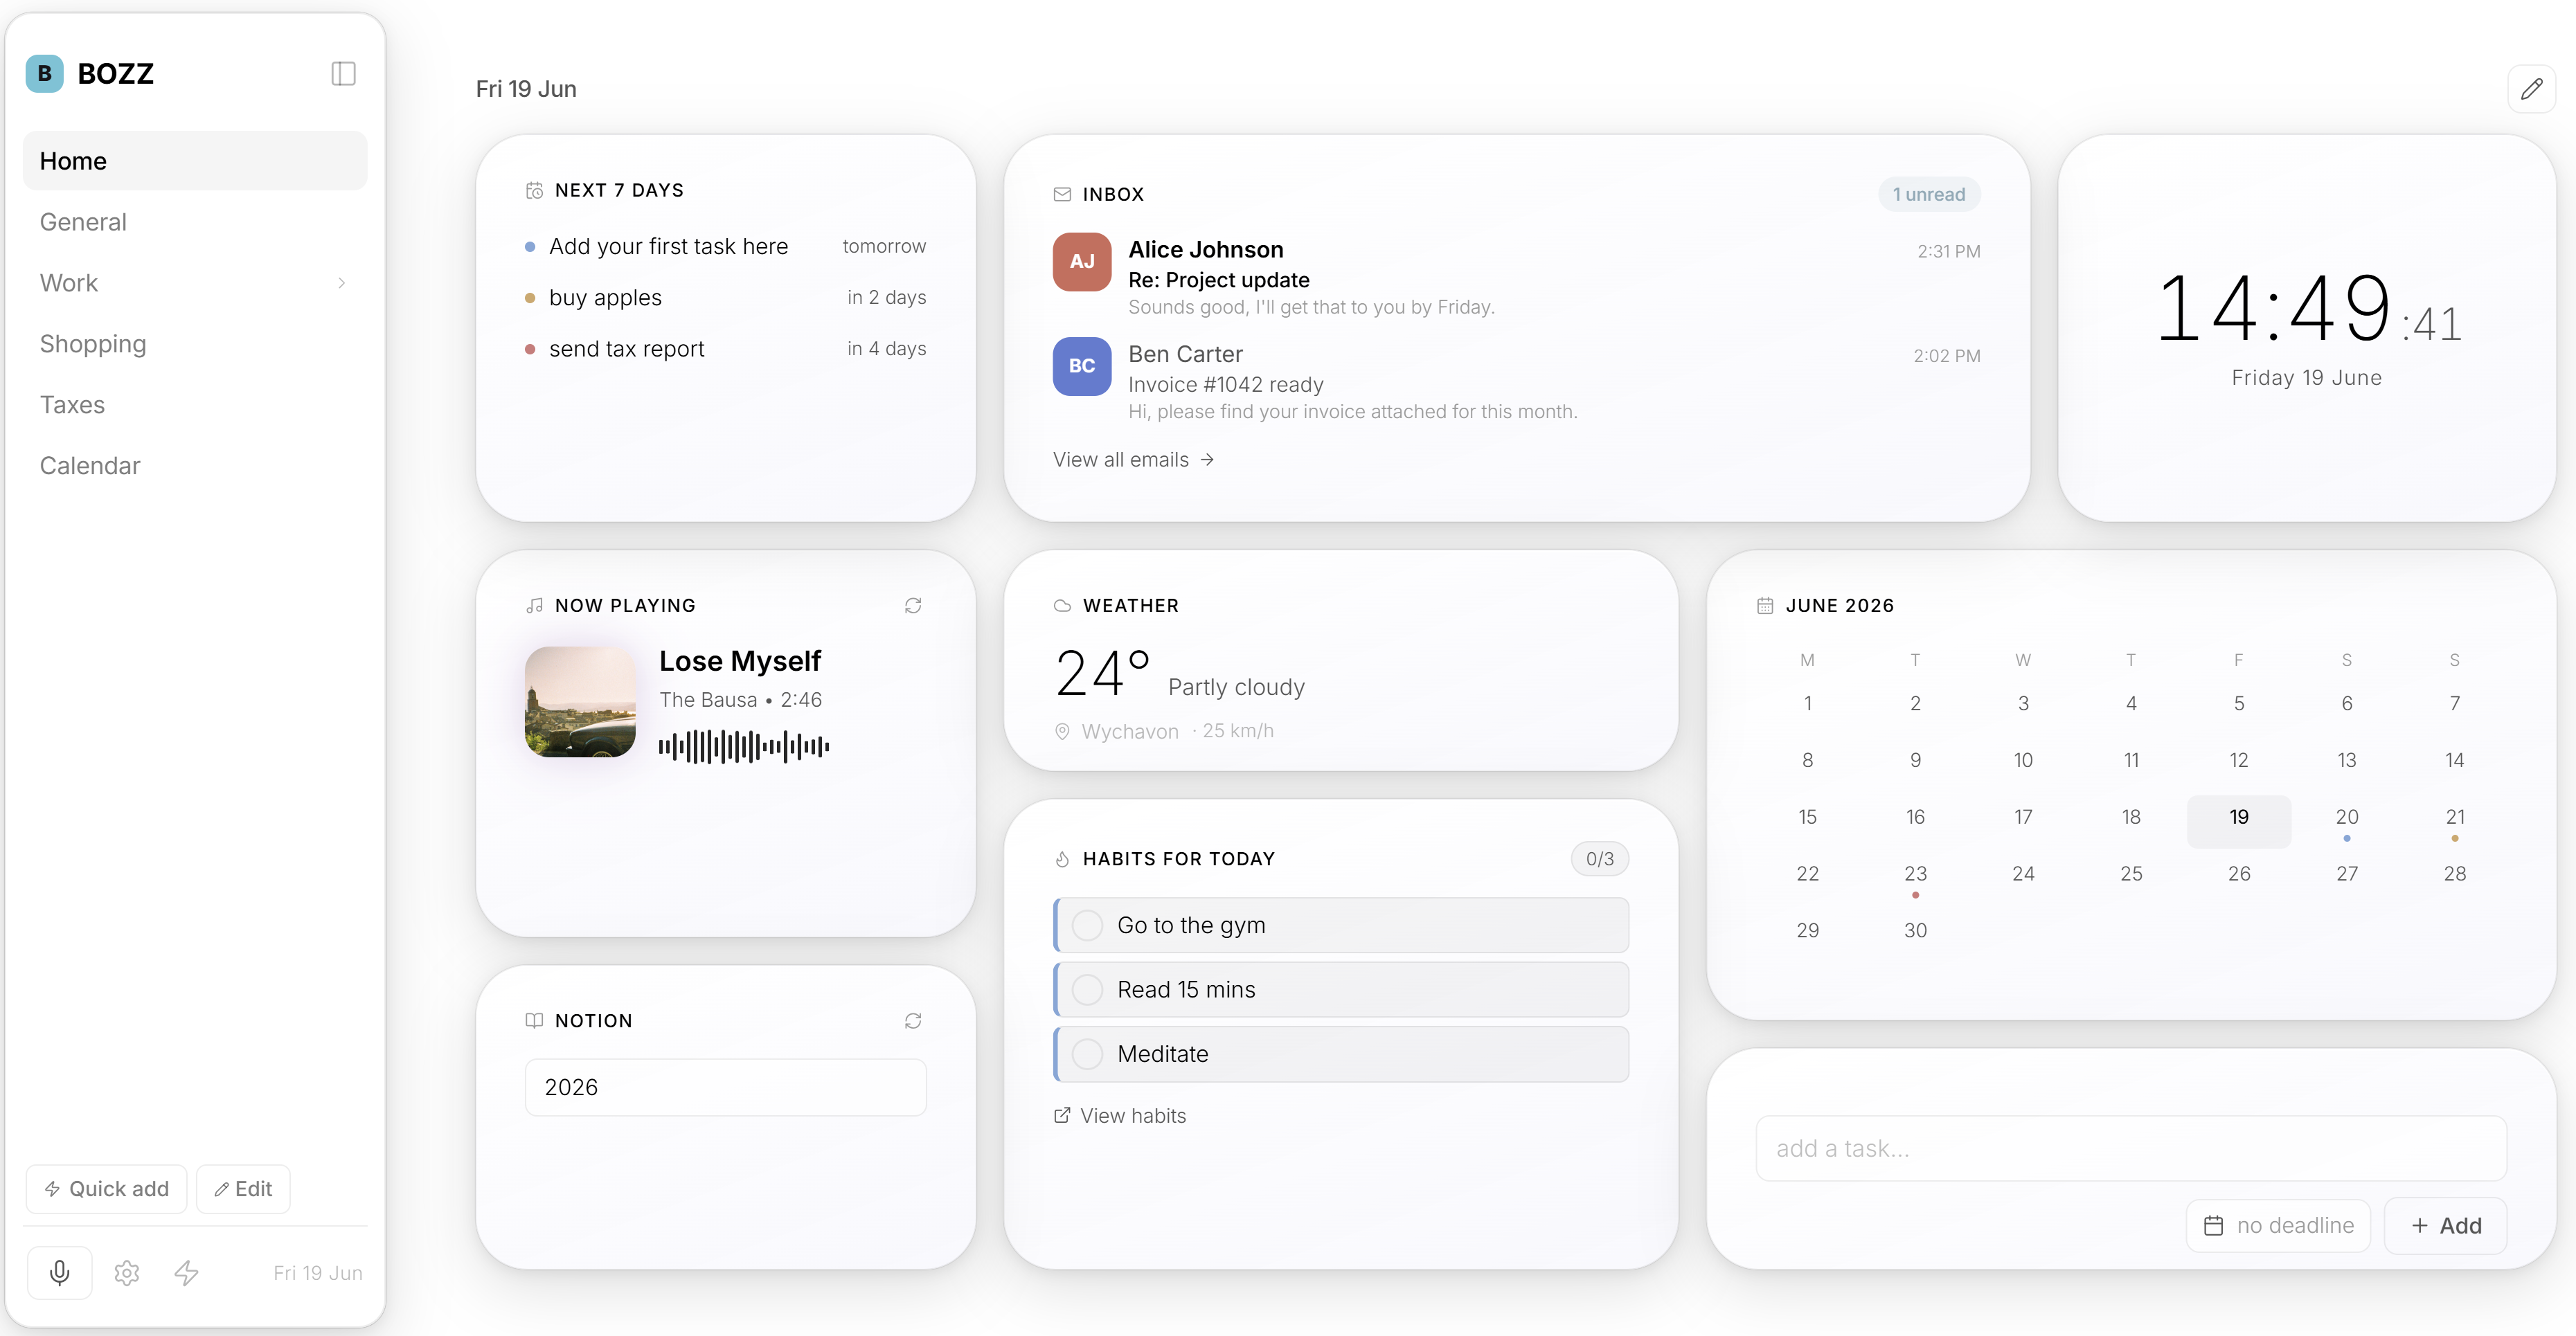
Task: Click the Wychavon location pin icon
Action: 1062,731
